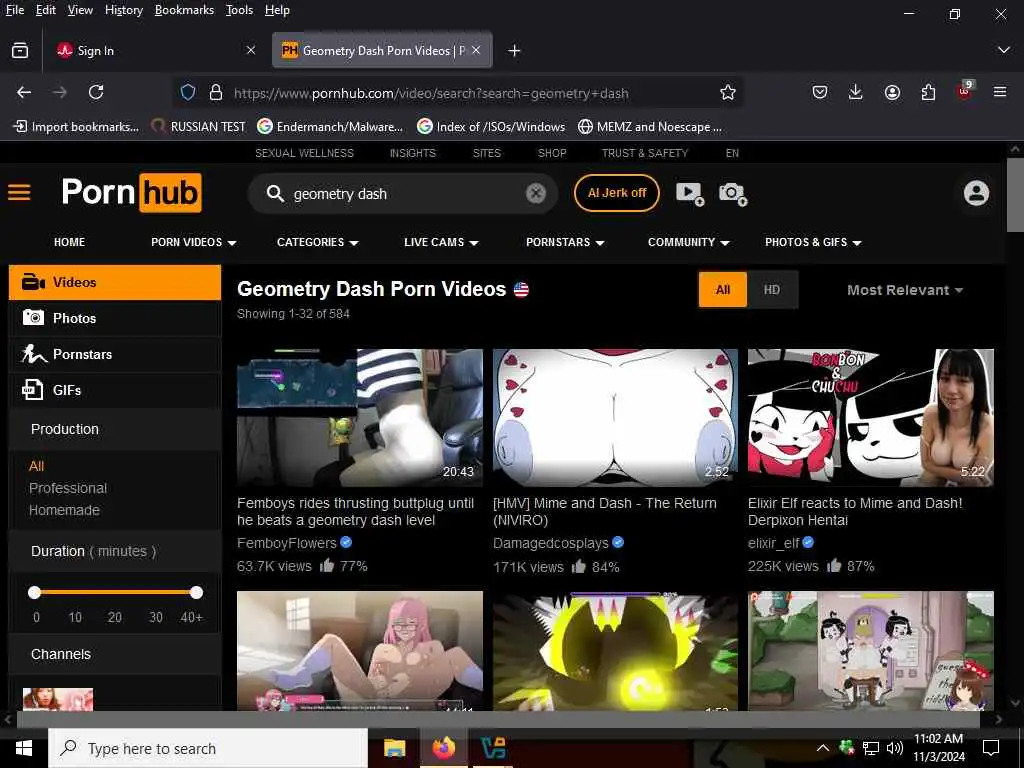Click the Firefox taskbar icon
The image size is (1024, 768).
point(443,748)
